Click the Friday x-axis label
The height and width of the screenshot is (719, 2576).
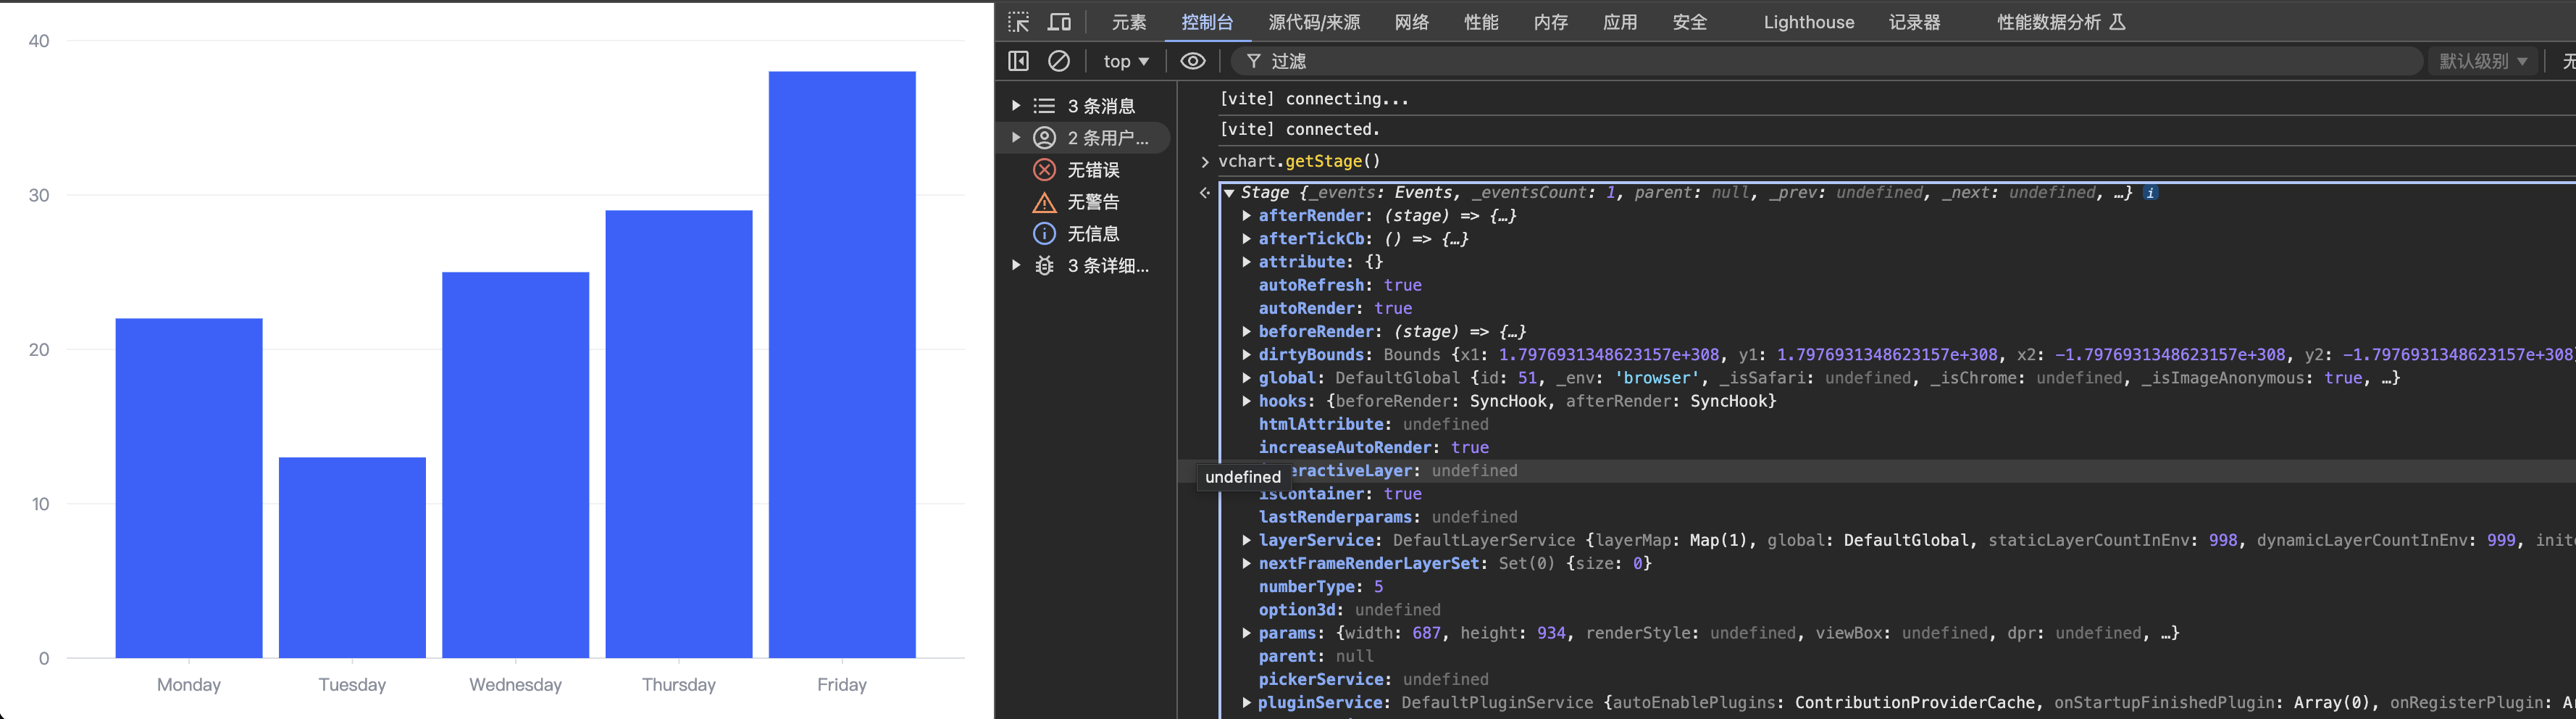click(842, 684)
